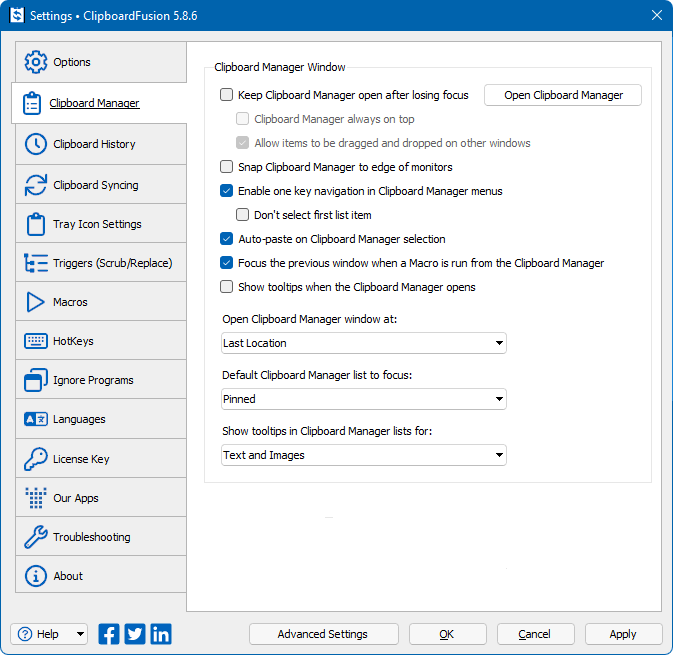Click the Options gear icon

pyautogui.click(x=35, y=62)
